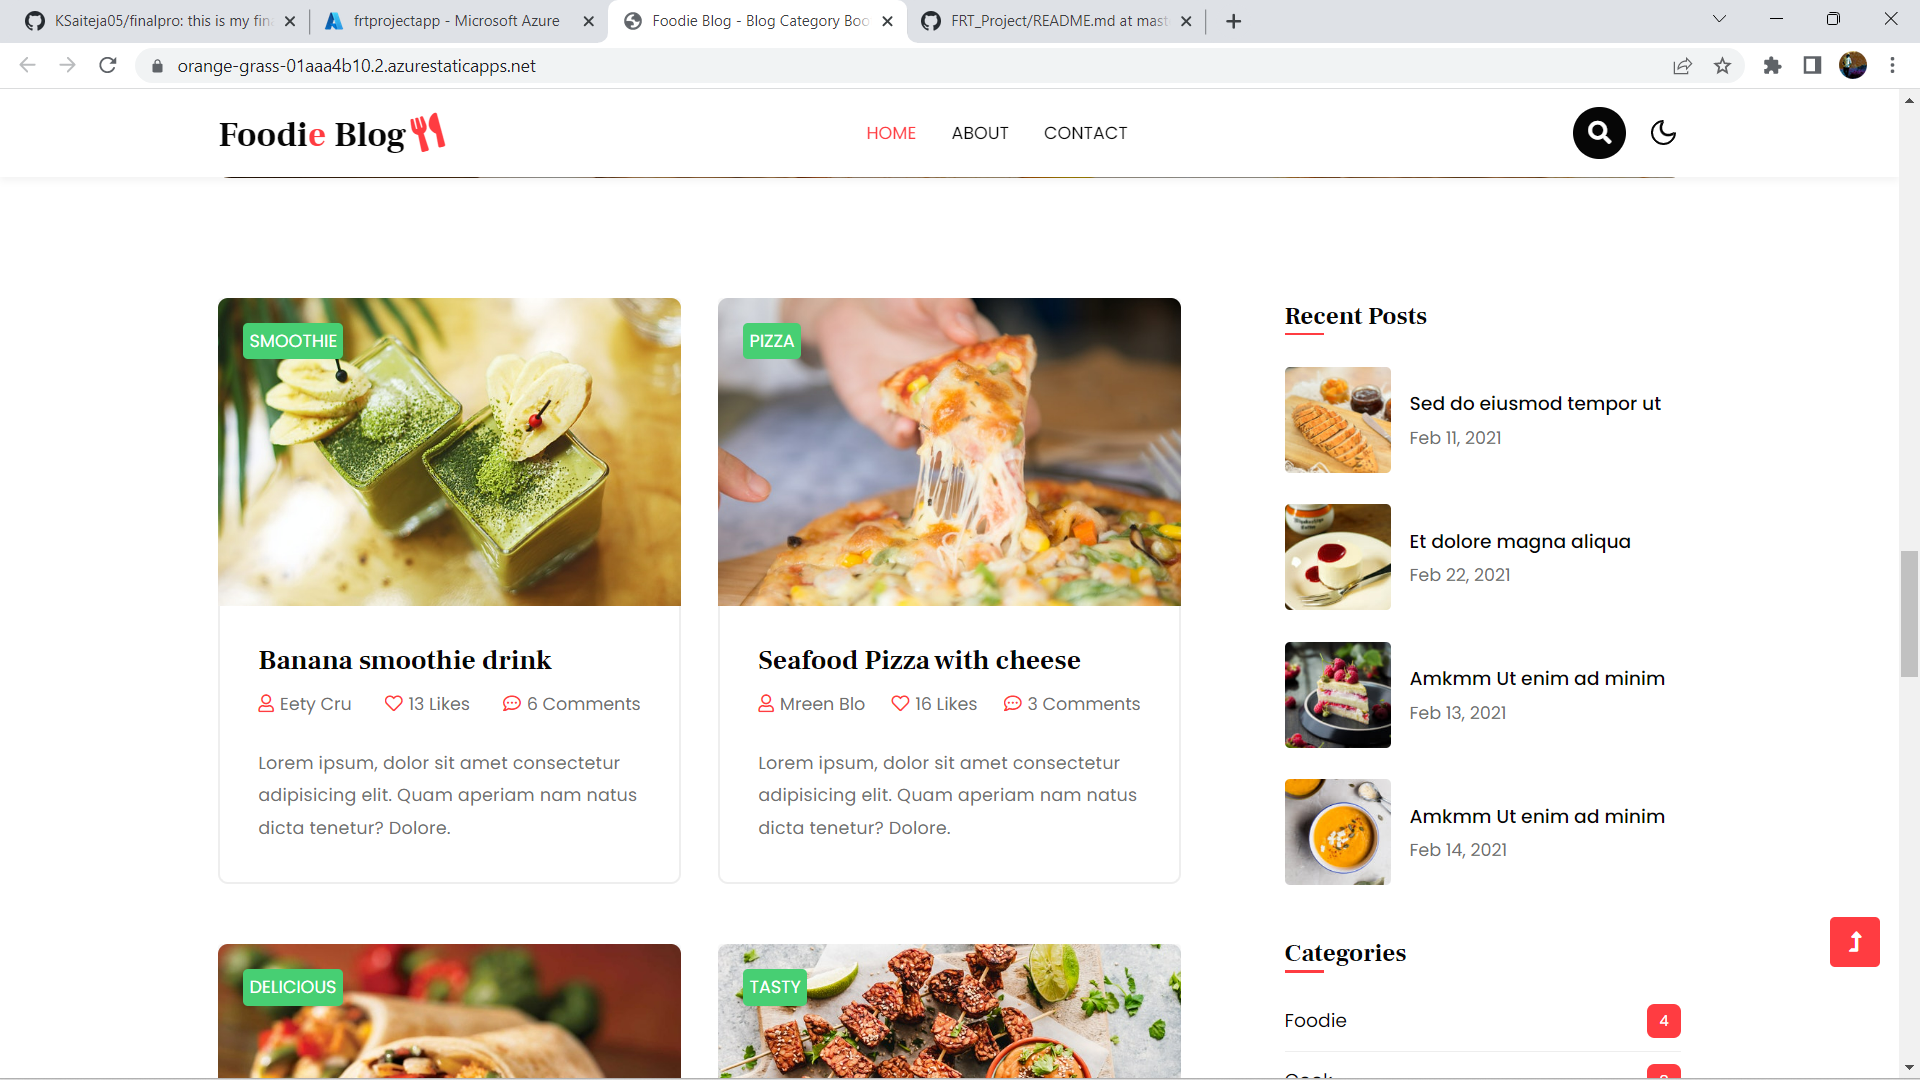Screen dimensions: 1920x1080
Task: Like the Banana smoothie drink post heart icon
Action: (x=393, y=703)
